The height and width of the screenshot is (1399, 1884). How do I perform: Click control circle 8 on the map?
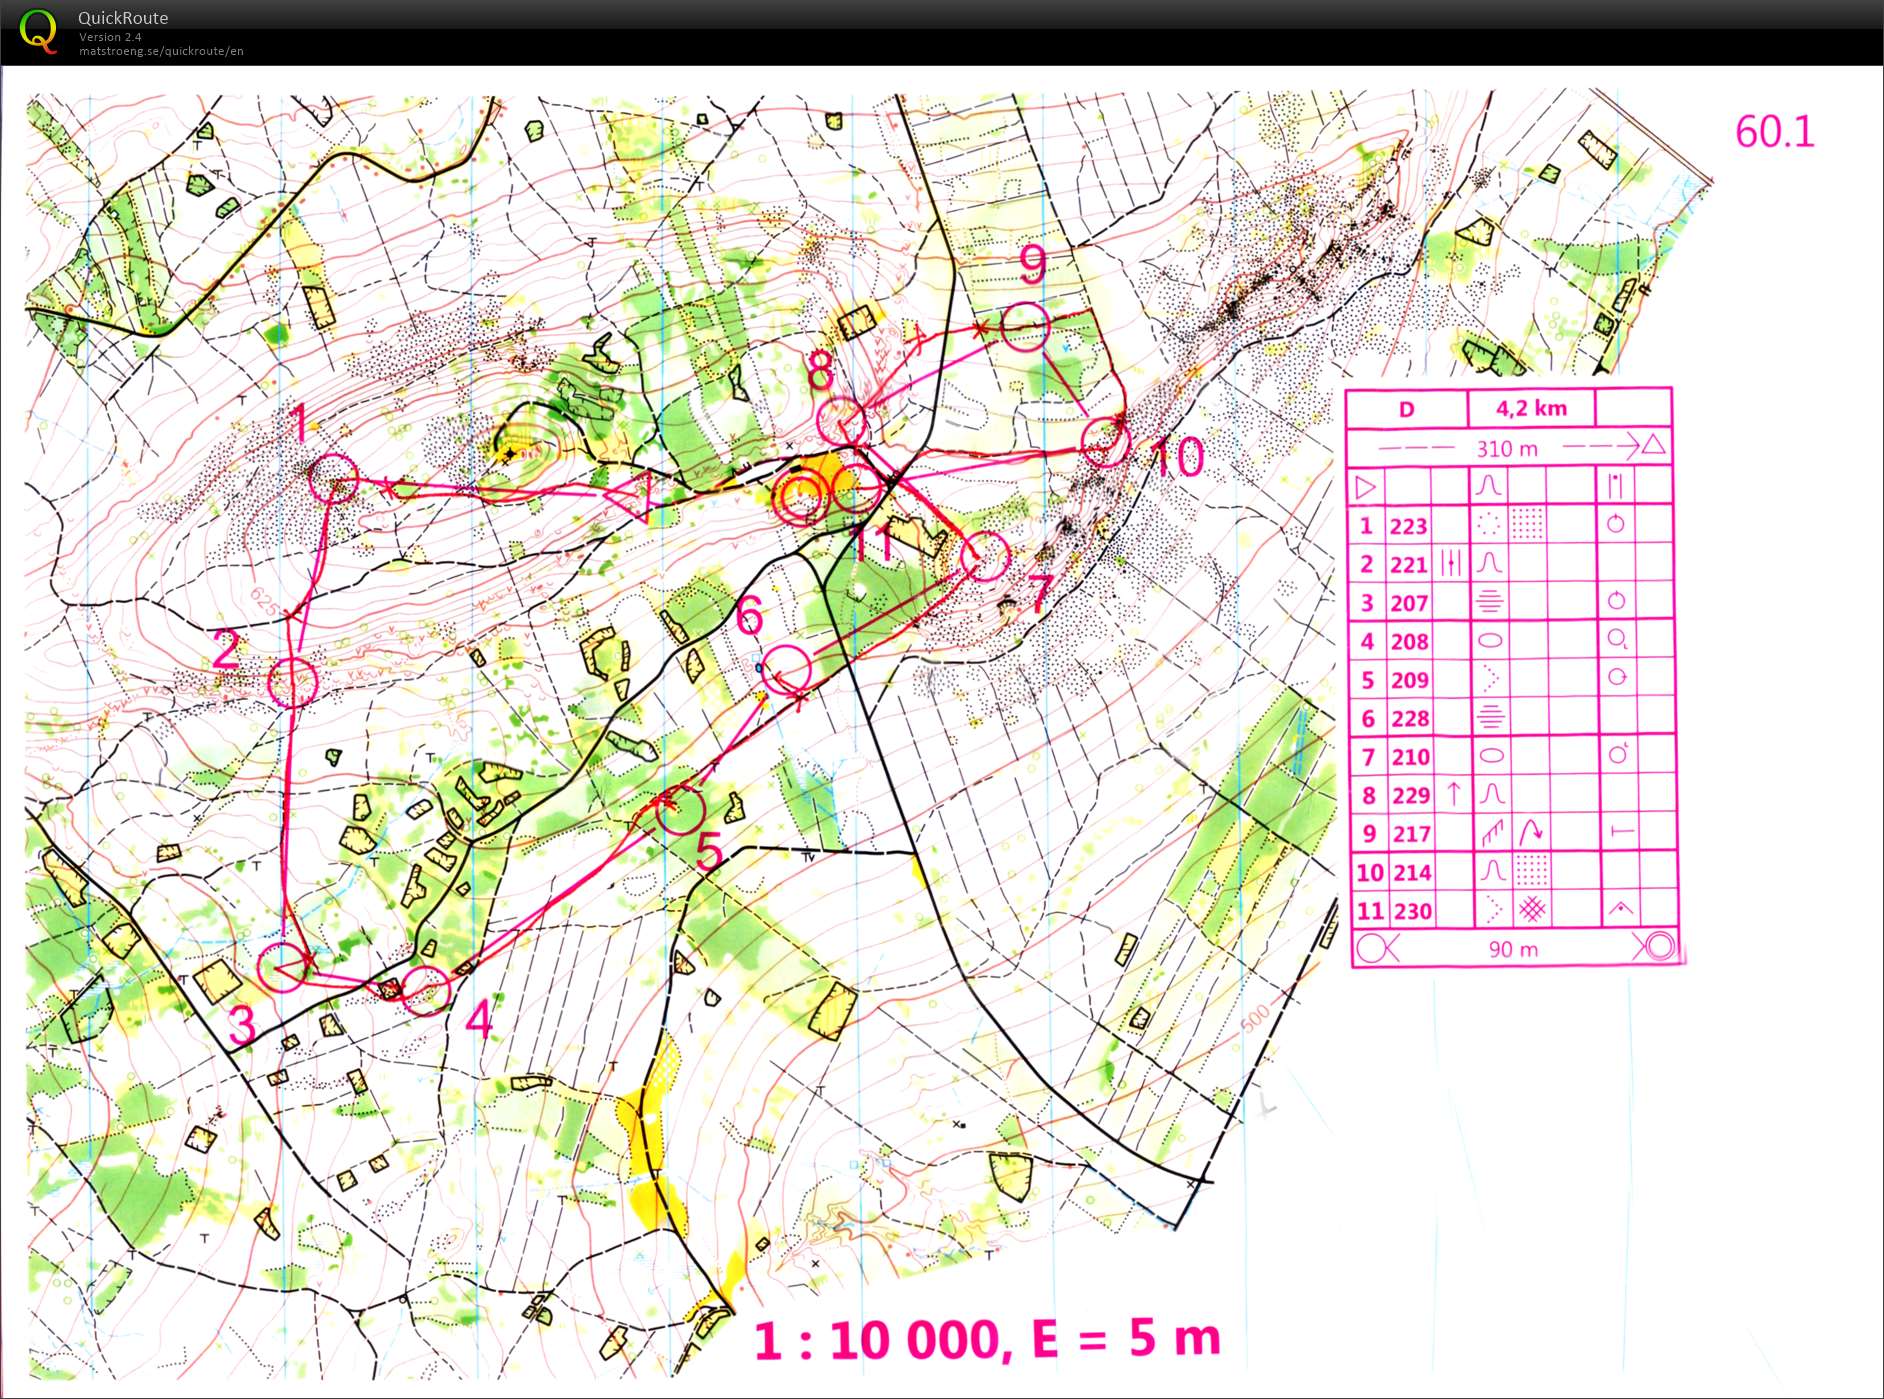(x=841, y=421)
